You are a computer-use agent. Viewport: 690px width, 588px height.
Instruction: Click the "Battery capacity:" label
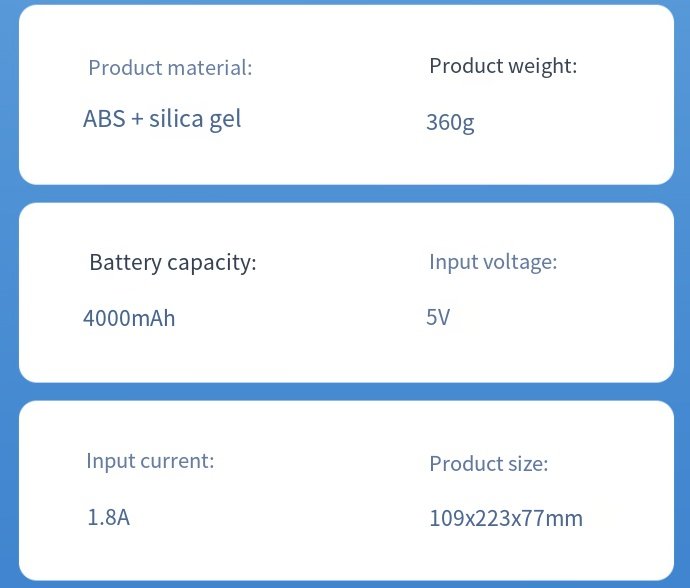(x=173, y=263)
